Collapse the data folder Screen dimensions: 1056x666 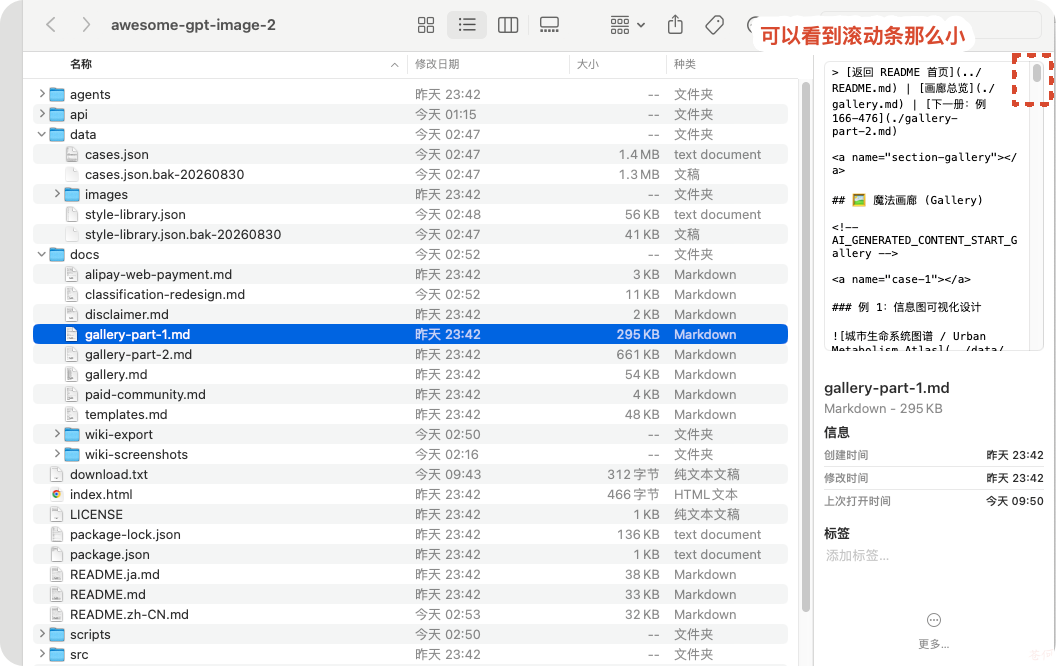(x=42, y=134)
